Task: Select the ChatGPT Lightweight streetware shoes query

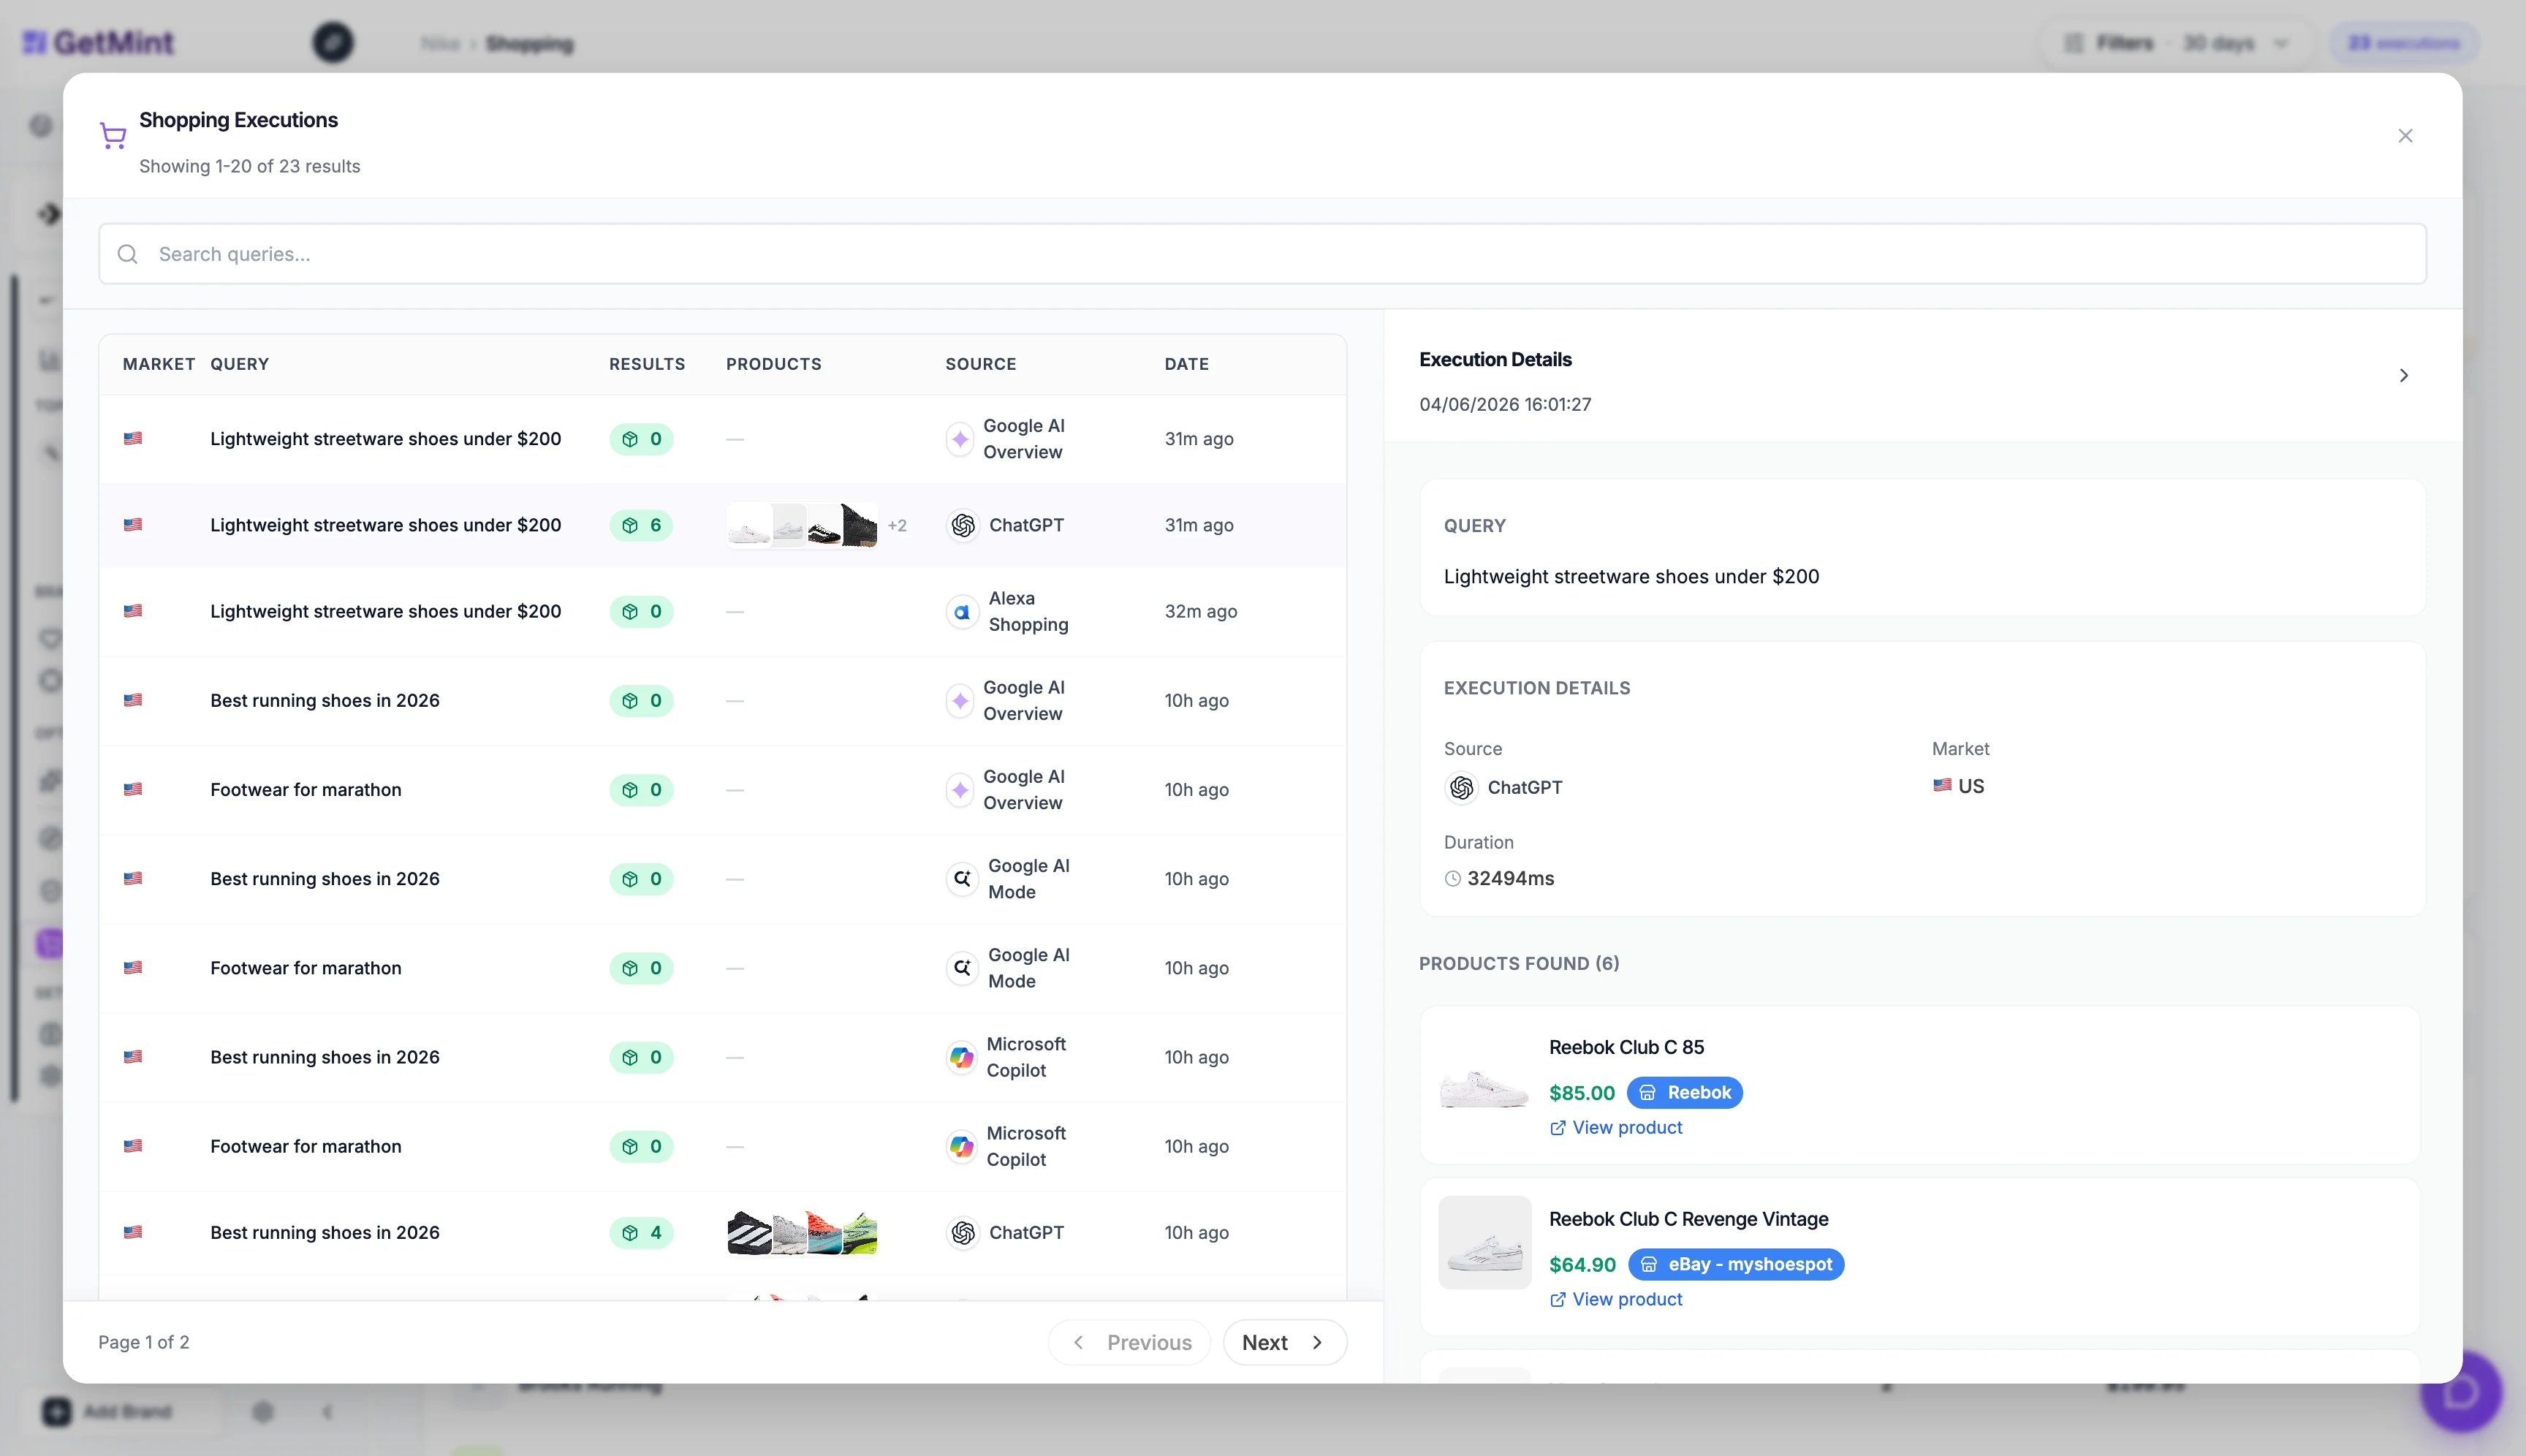Action: point(386,525)
